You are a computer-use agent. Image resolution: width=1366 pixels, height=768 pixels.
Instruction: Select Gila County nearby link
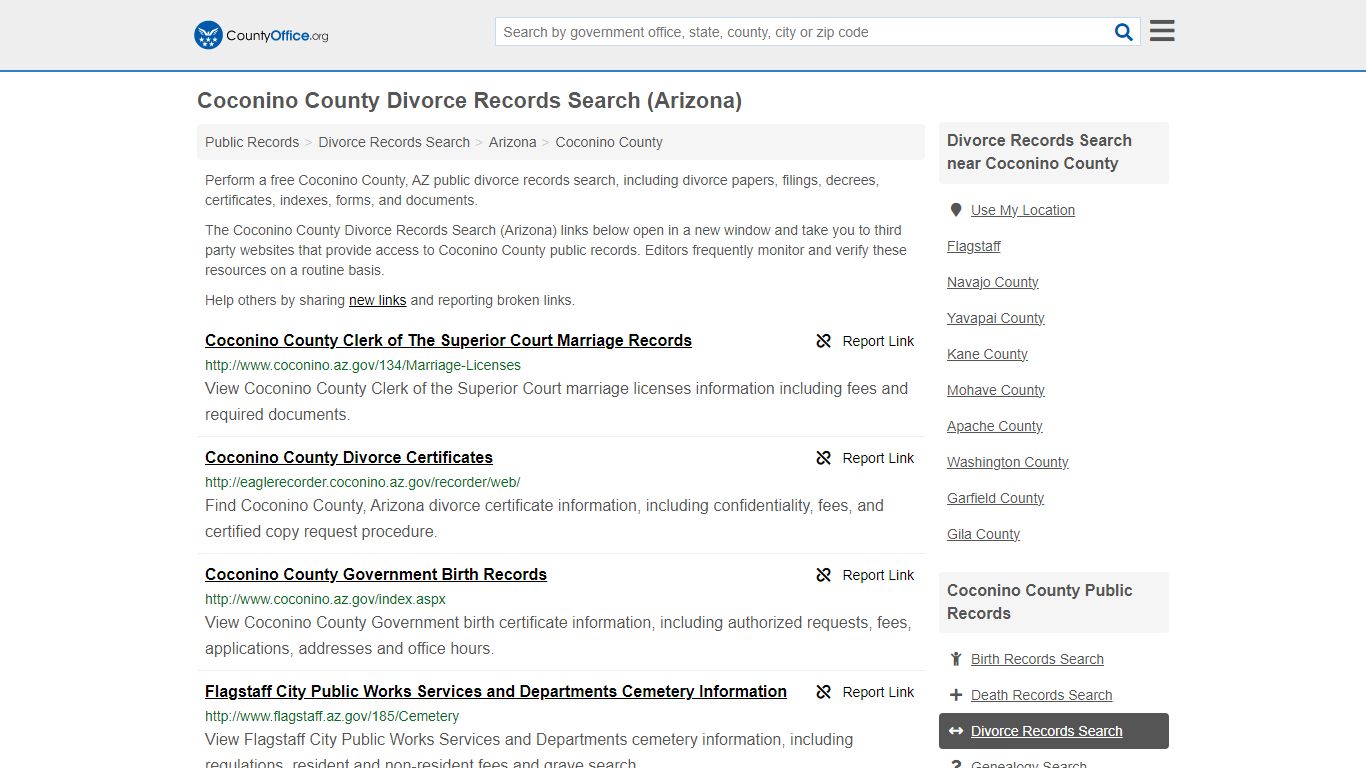click(984, 534)
